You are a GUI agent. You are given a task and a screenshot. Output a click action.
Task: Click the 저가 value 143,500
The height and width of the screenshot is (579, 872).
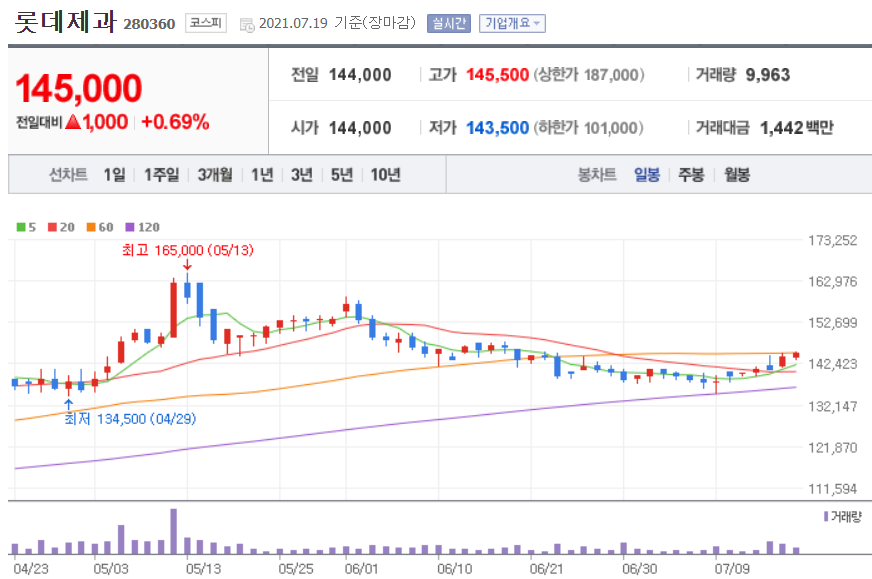[x=497, y=128]
